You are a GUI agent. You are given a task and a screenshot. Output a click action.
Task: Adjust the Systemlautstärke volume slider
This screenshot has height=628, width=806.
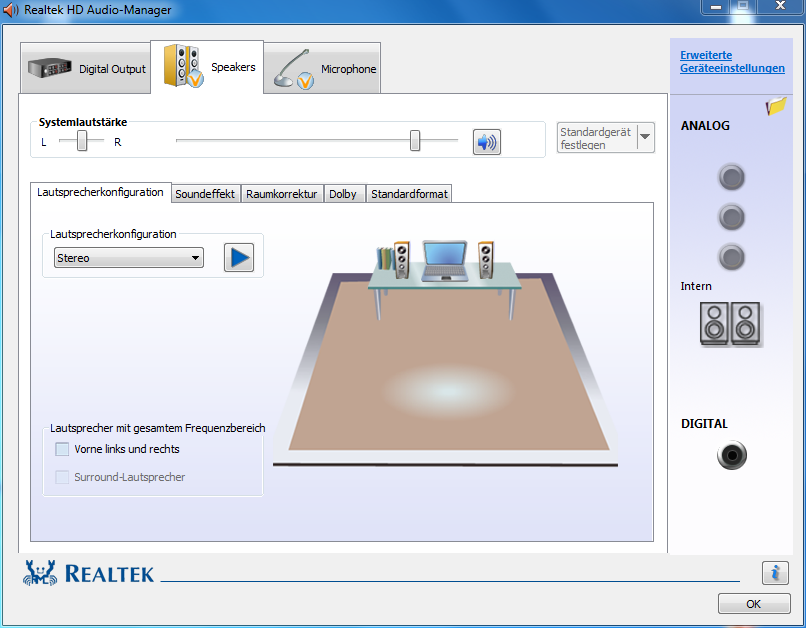(x=417, y=141)
